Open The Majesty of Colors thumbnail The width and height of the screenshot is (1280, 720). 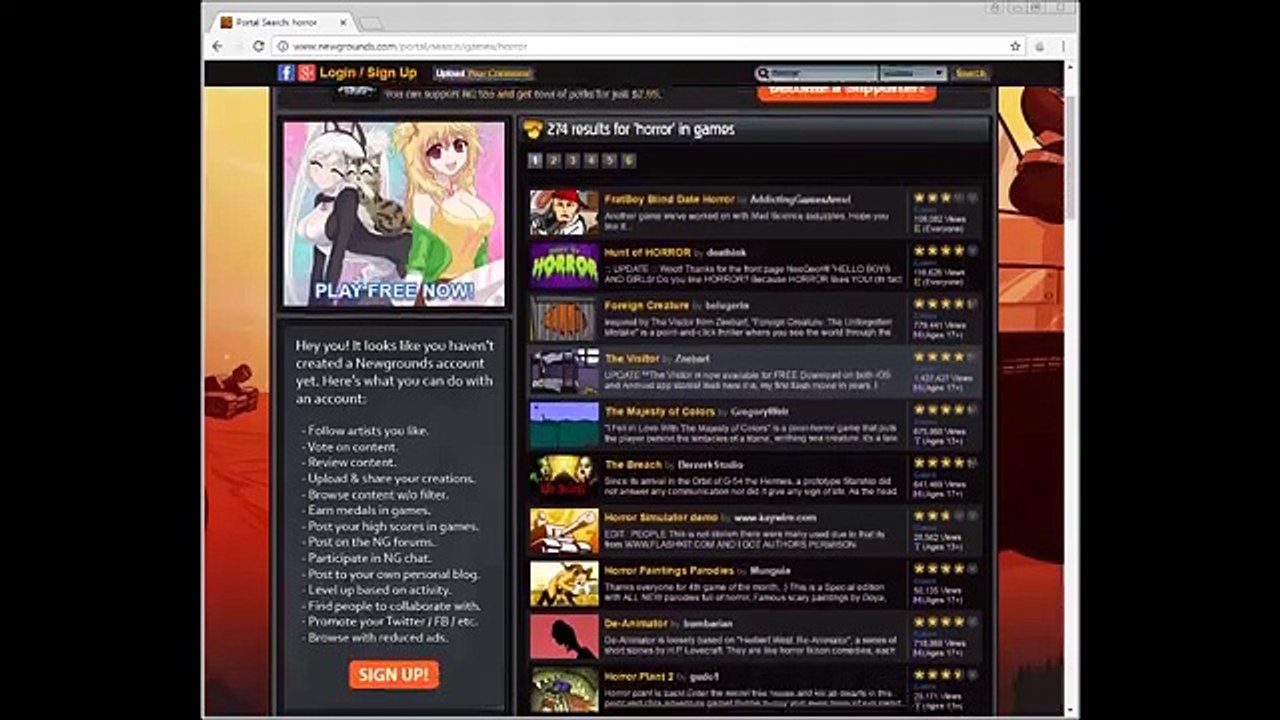[564, 424]
